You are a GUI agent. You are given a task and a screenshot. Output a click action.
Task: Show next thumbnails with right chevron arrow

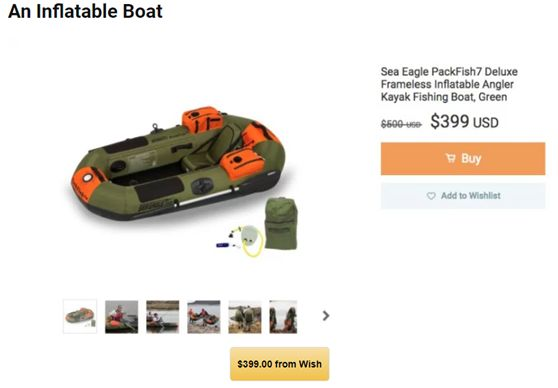pos(326,316)
